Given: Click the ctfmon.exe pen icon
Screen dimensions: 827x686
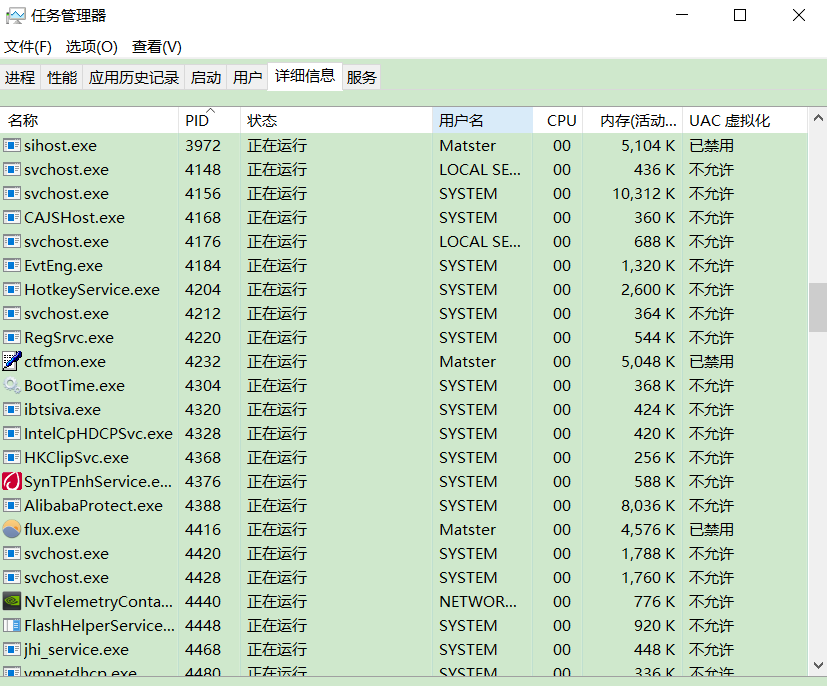Looking at the screenshot, I should coord(12,361).
